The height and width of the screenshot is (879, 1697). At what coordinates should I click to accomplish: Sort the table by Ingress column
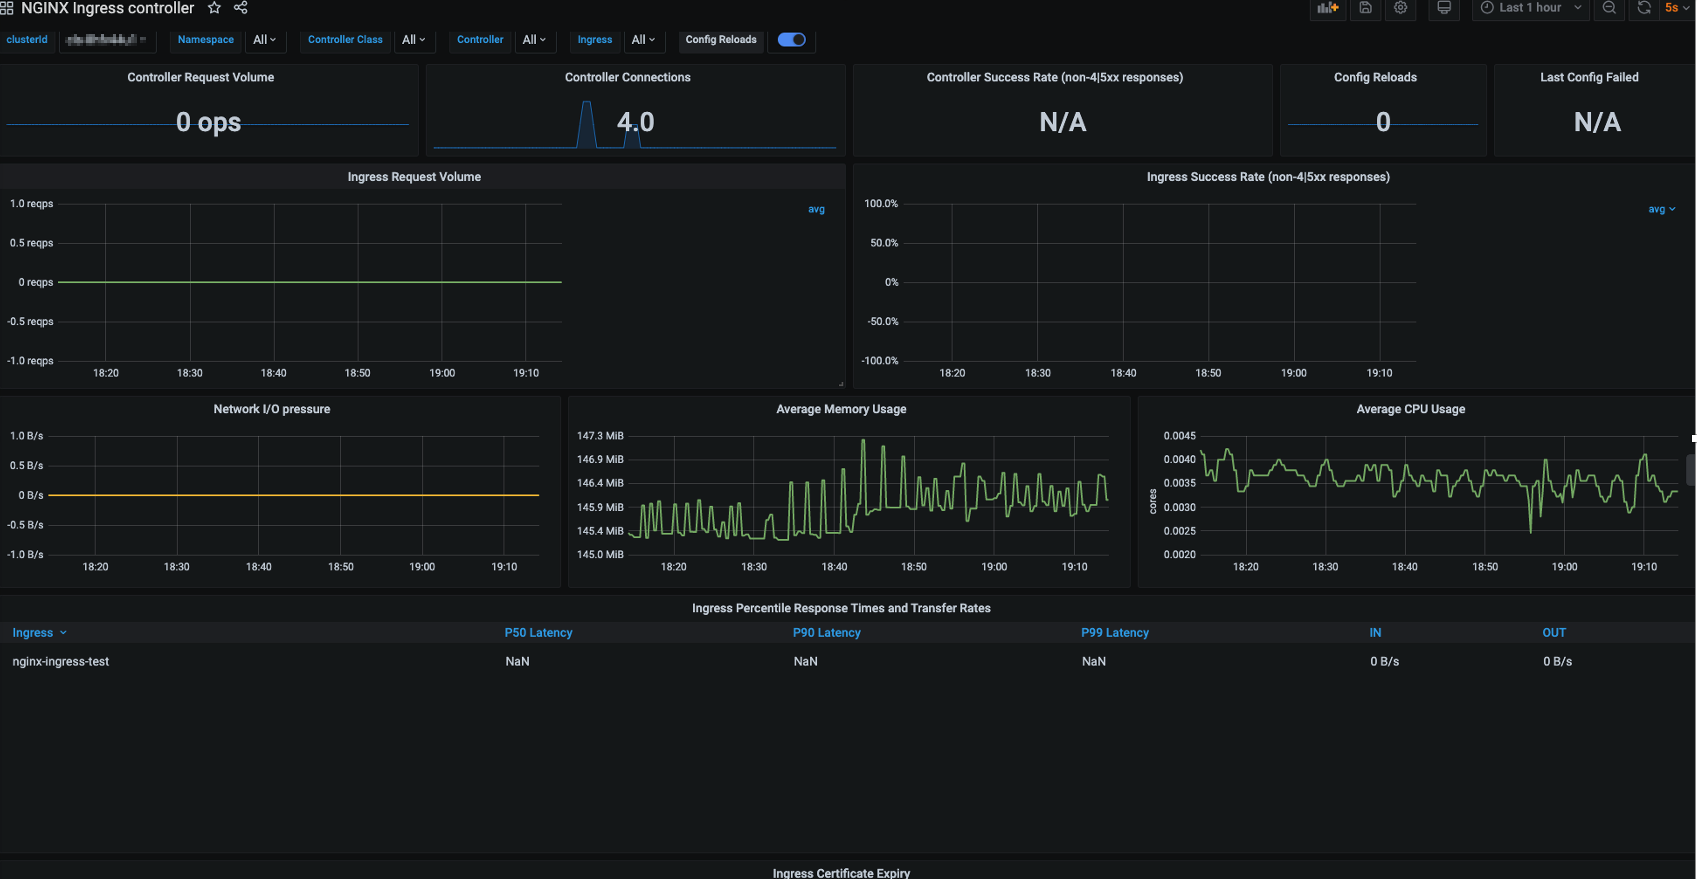point(33,633)
